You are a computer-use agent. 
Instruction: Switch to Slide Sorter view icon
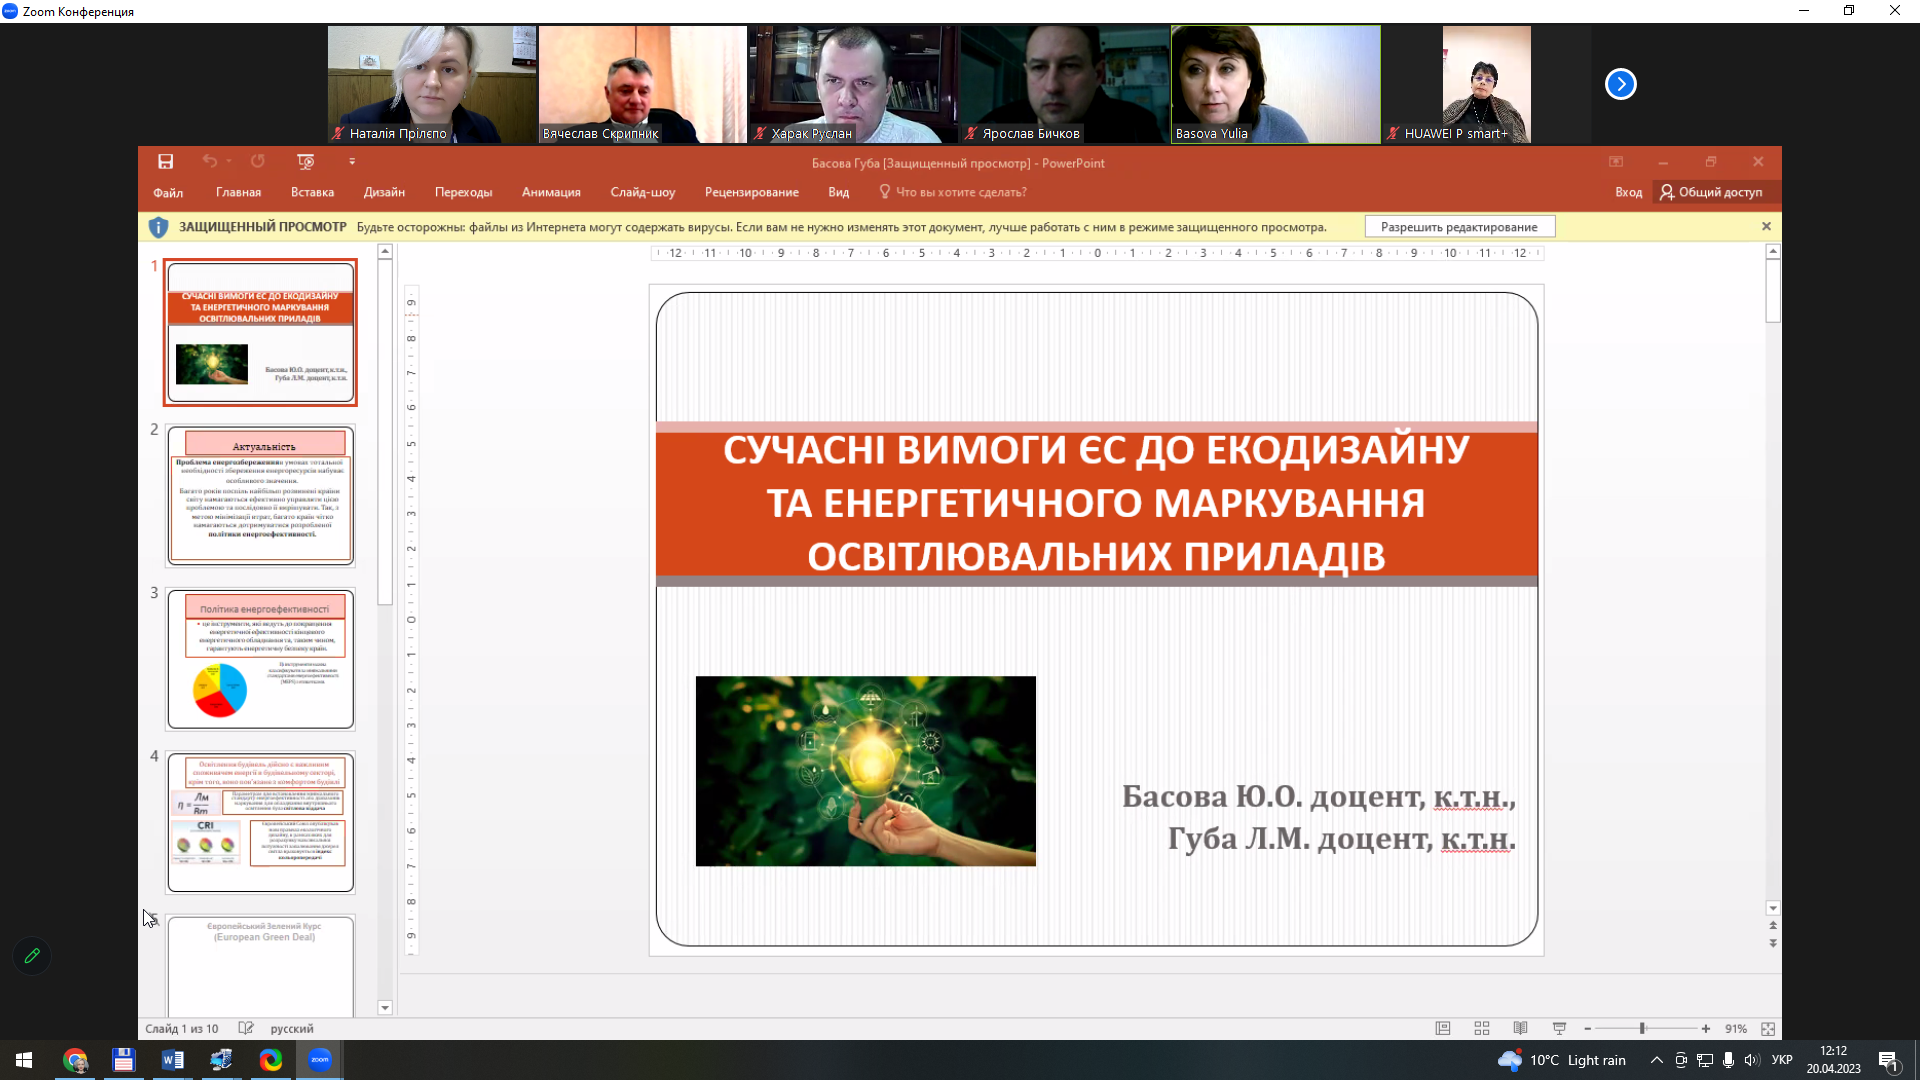click(1482, 1028)
